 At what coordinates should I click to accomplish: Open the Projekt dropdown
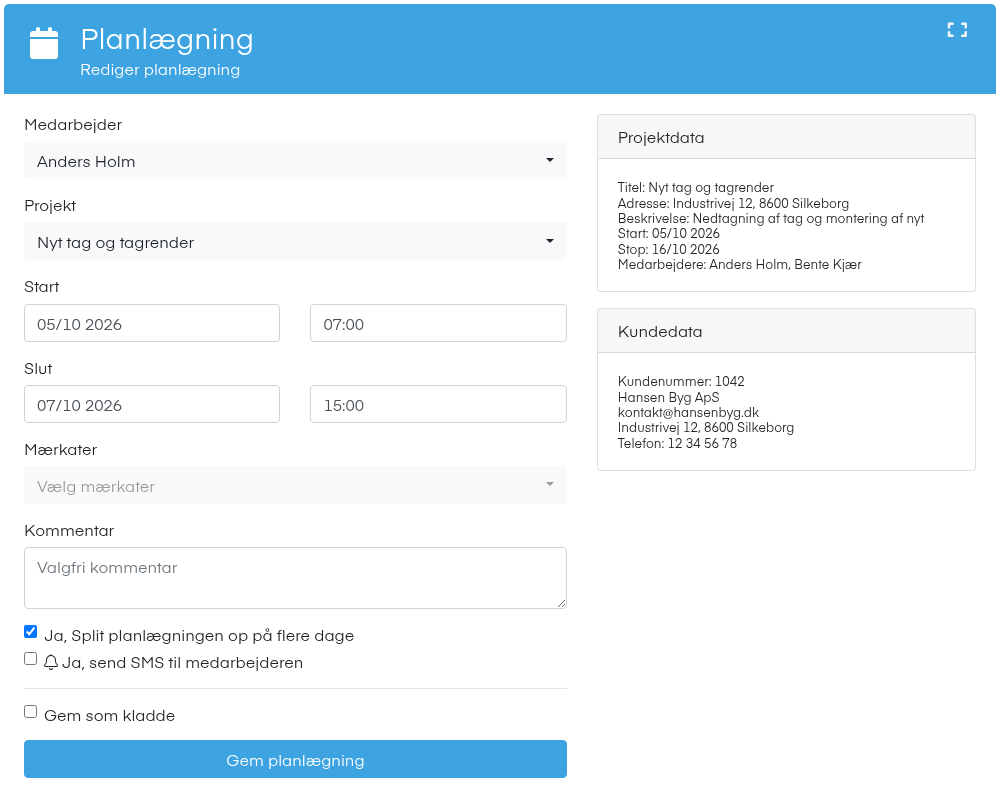pyautogui.click(x=295, y=242)
